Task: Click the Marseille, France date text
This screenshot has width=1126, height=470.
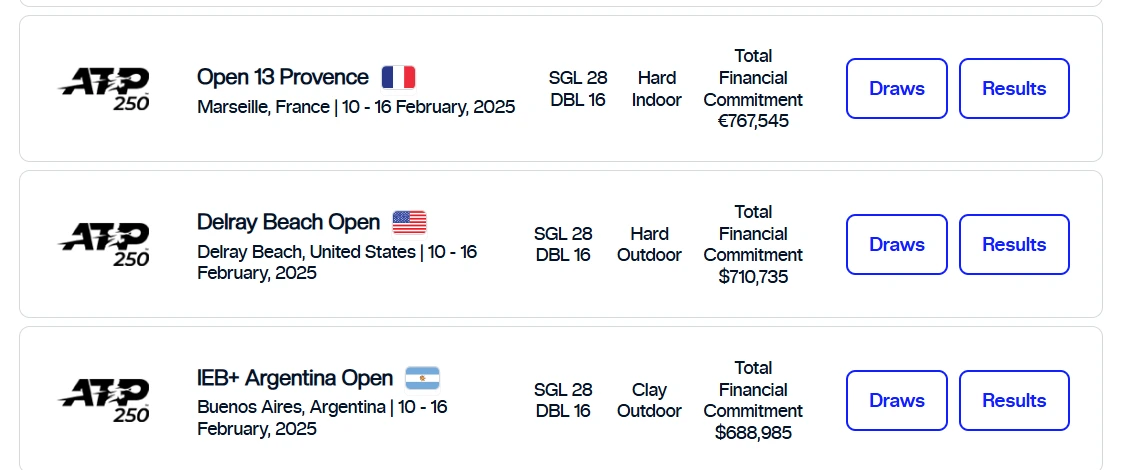Action: point(356,107)
